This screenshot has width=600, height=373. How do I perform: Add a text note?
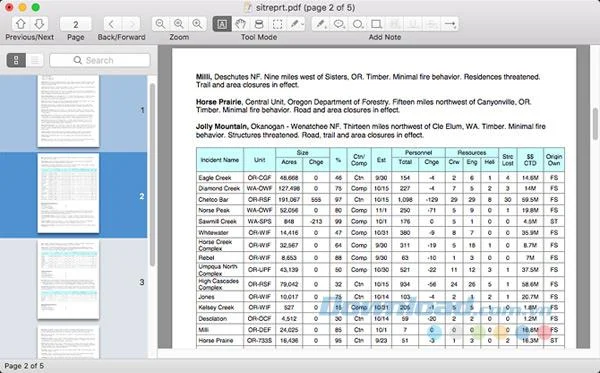tap(320, 24)
